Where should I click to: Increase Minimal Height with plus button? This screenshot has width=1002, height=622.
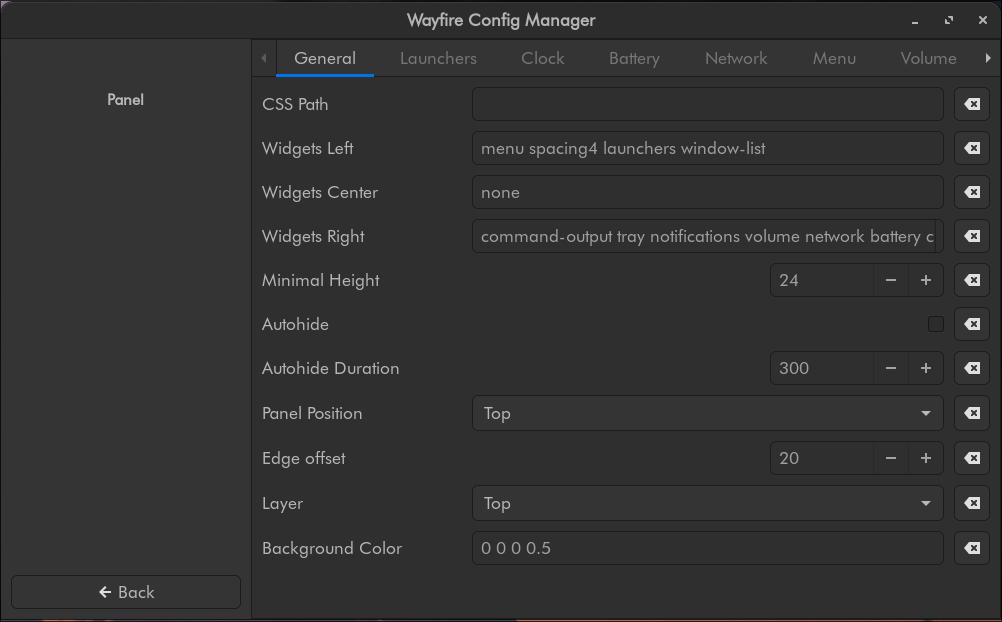[925, 280]
